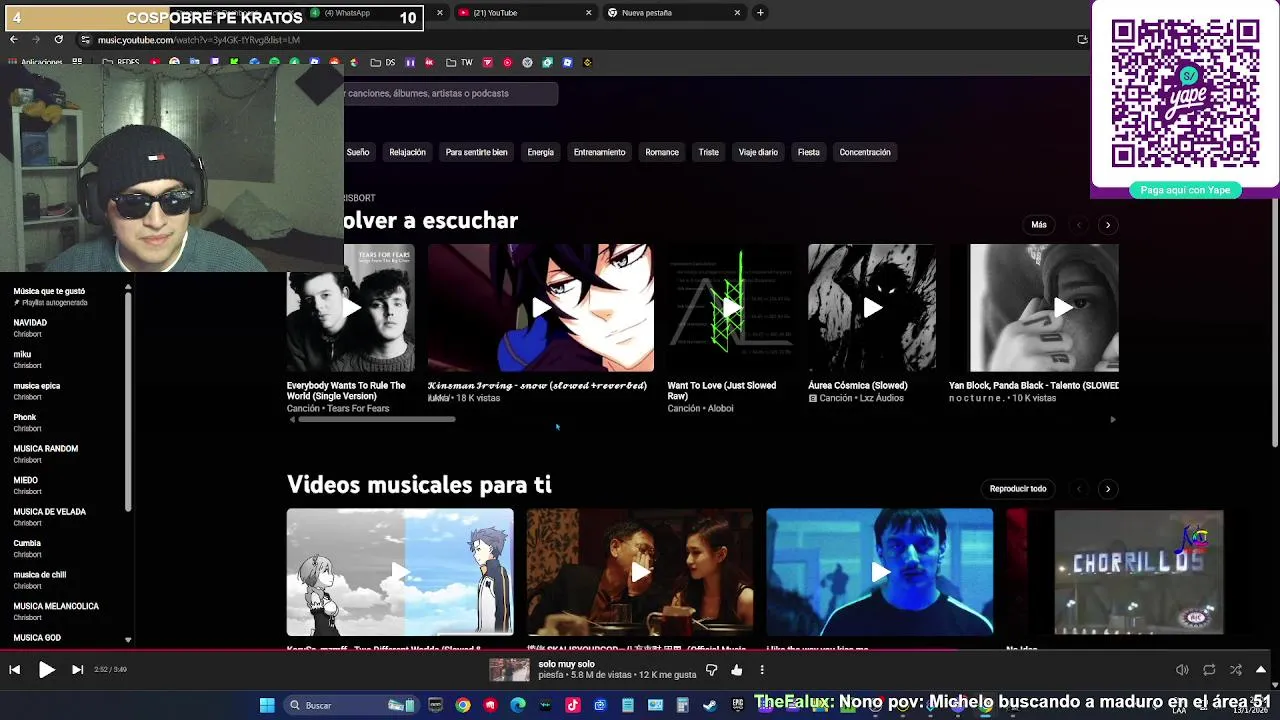Click Windows taskbar Buscar search box
The image size is (1280, 720).
tap(350, 705)
